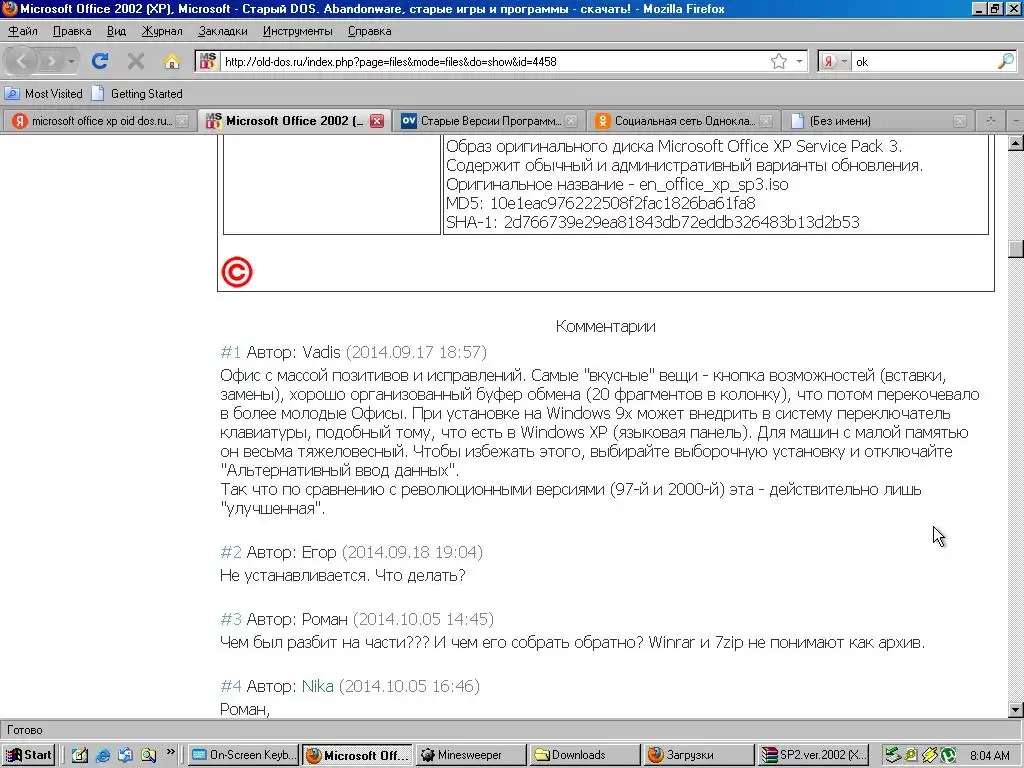Open author Nika's profile link
Image resolution: width=1024 pixels, height=768 pixels.
pos(317,686)
